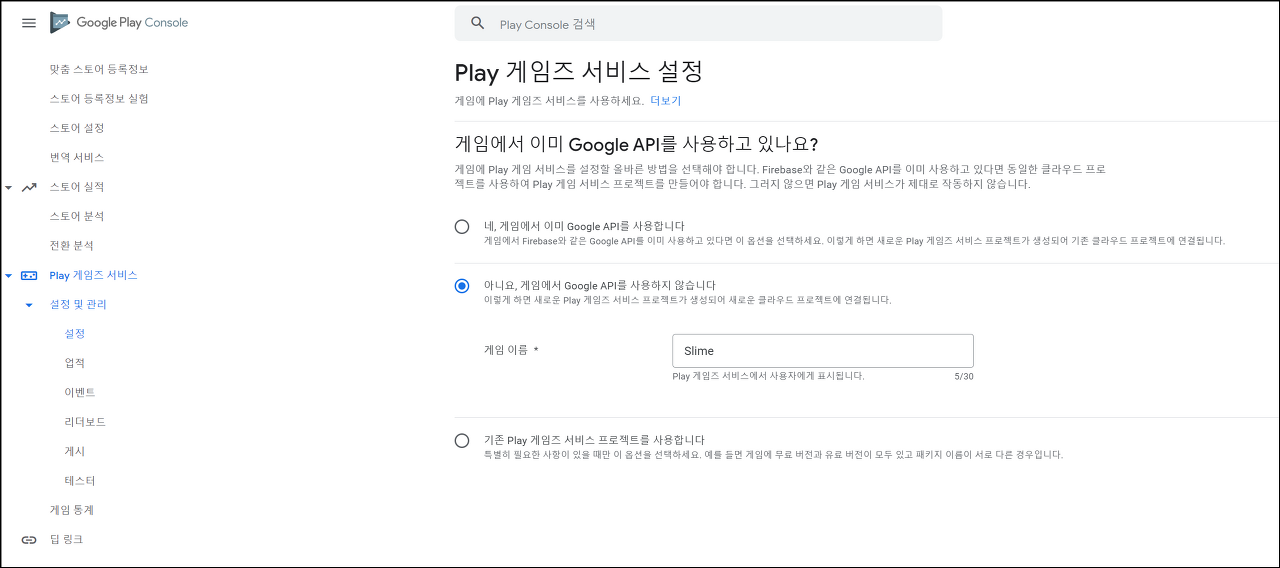Click the search magnifier icon
Screen dimensions: 1280x568
[x=478, y=23]
